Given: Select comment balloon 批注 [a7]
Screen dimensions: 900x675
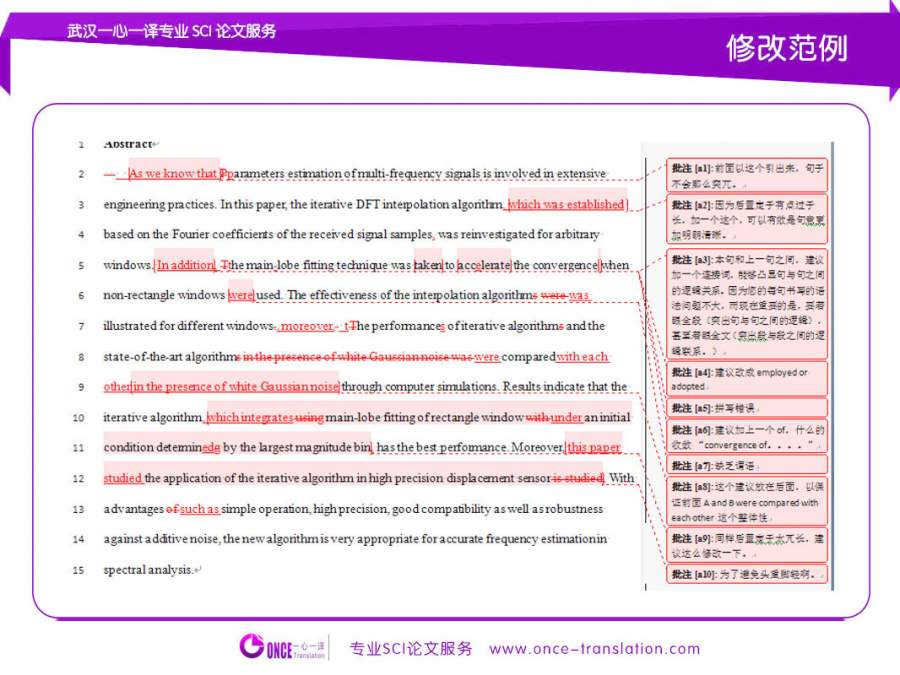Looking at the screenshot, I should (x=747, y=465).
